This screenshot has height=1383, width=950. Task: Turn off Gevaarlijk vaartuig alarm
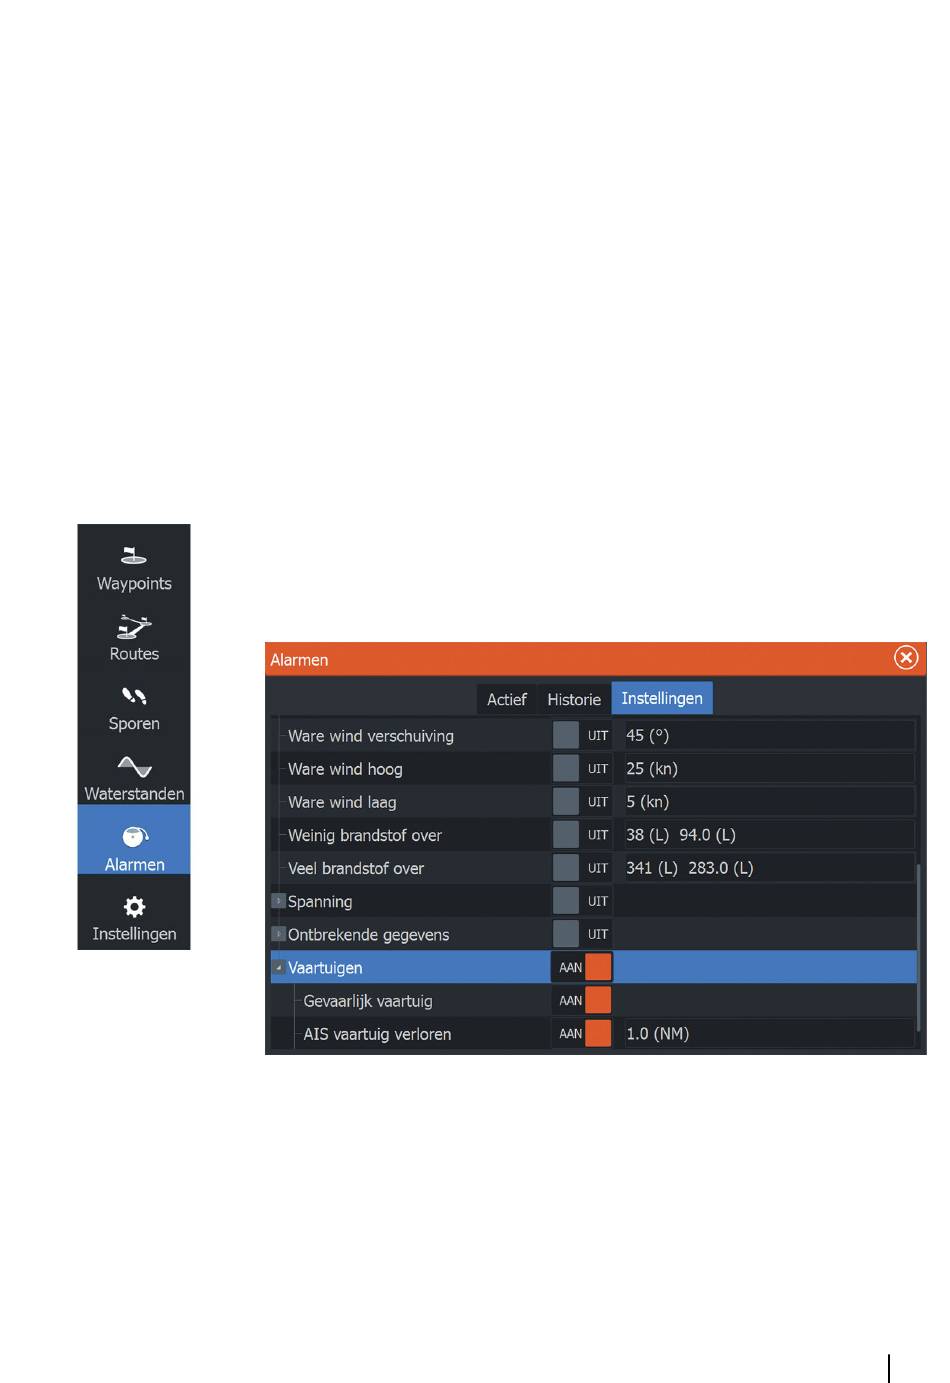[582, 1000]
